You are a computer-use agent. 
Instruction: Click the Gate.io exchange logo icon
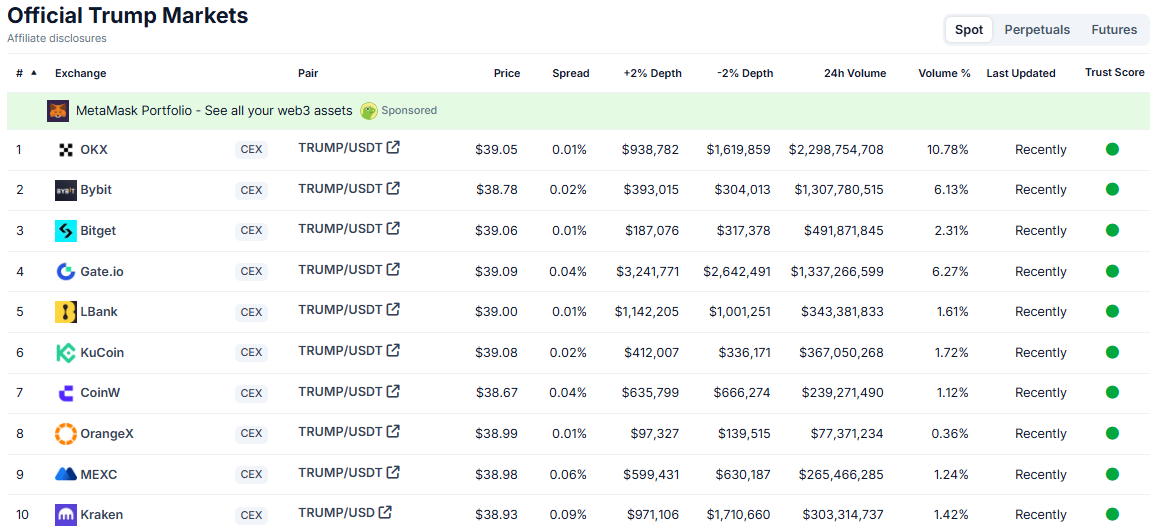click(66, 271)
